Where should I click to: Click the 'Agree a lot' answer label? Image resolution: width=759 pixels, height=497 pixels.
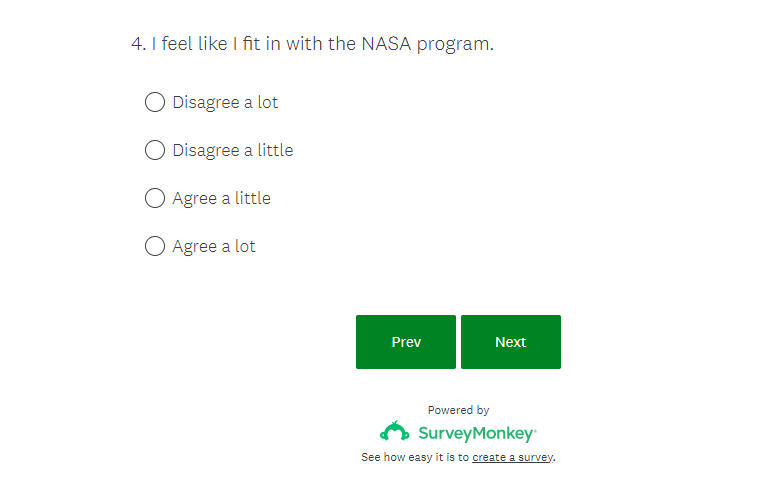point(214,246)
